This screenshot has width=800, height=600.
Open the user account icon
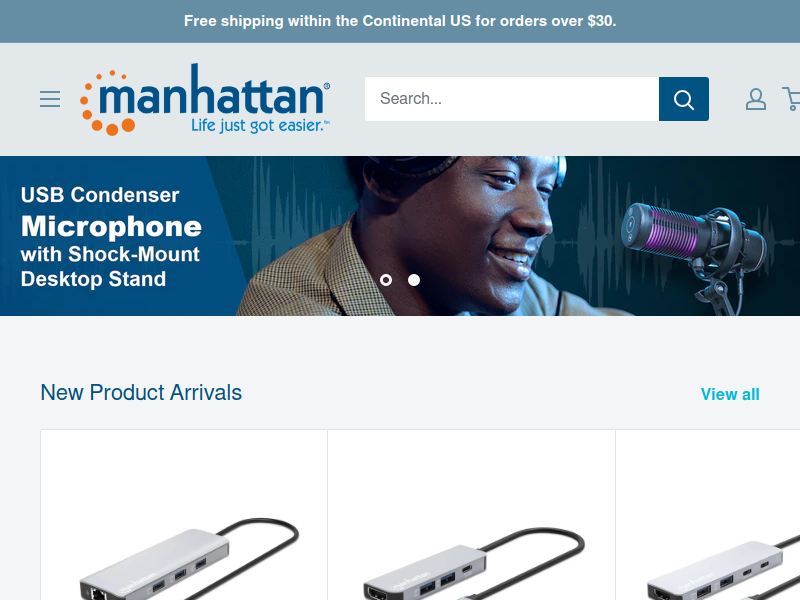point(756,99)
